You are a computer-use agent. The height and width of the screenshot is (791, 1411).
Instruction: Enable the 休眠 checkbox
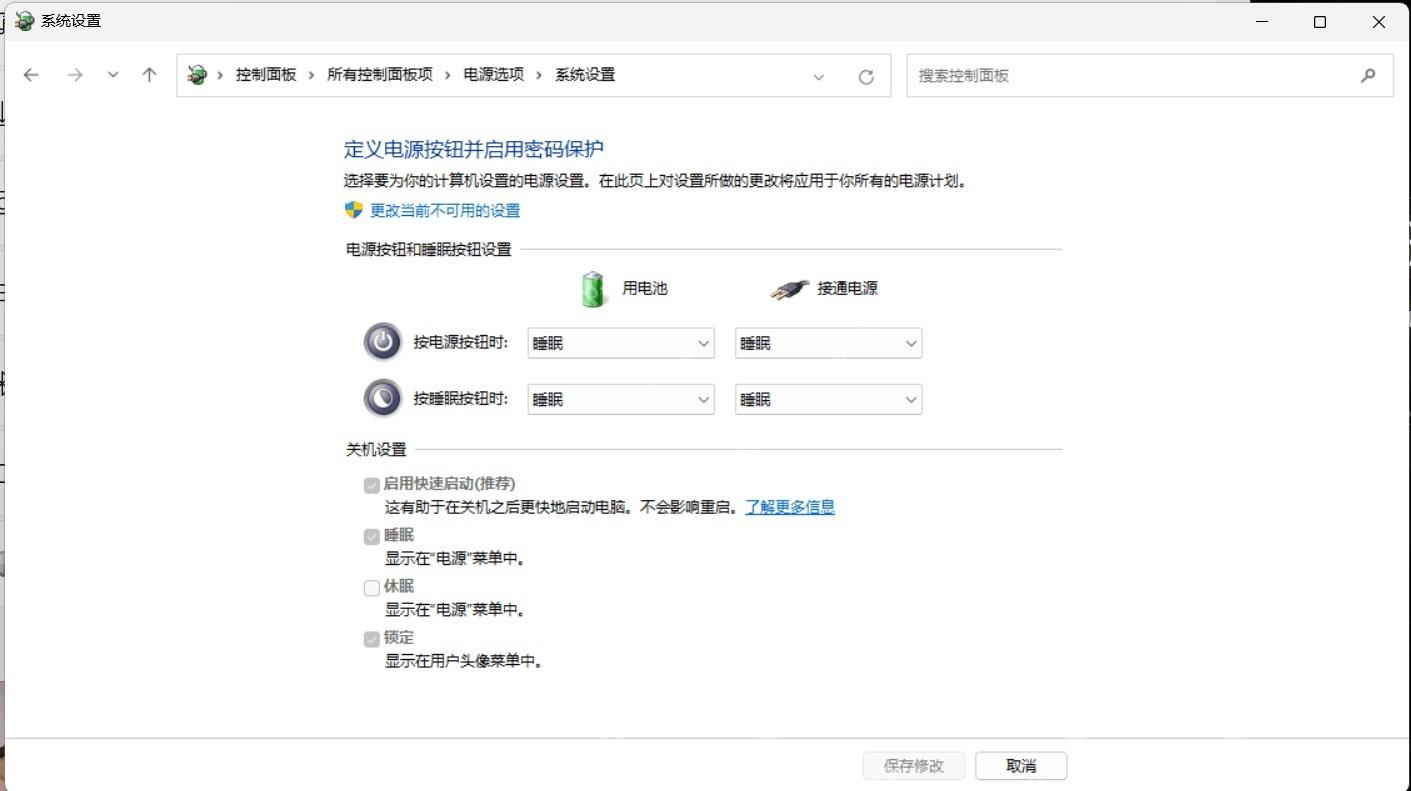pos(372,588)
